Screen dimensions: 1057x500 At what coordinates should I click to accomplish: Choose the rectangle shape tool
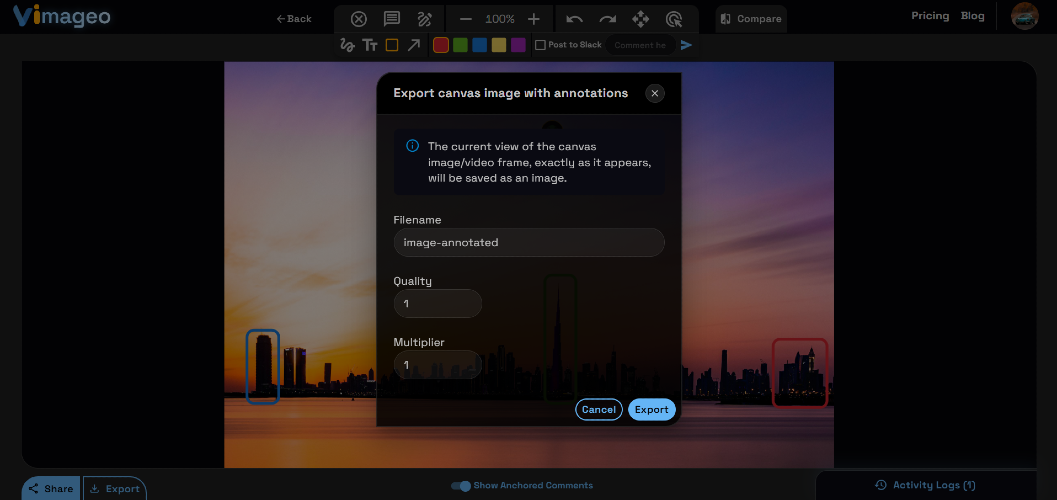pyautogui.click(x=392, y=45)
